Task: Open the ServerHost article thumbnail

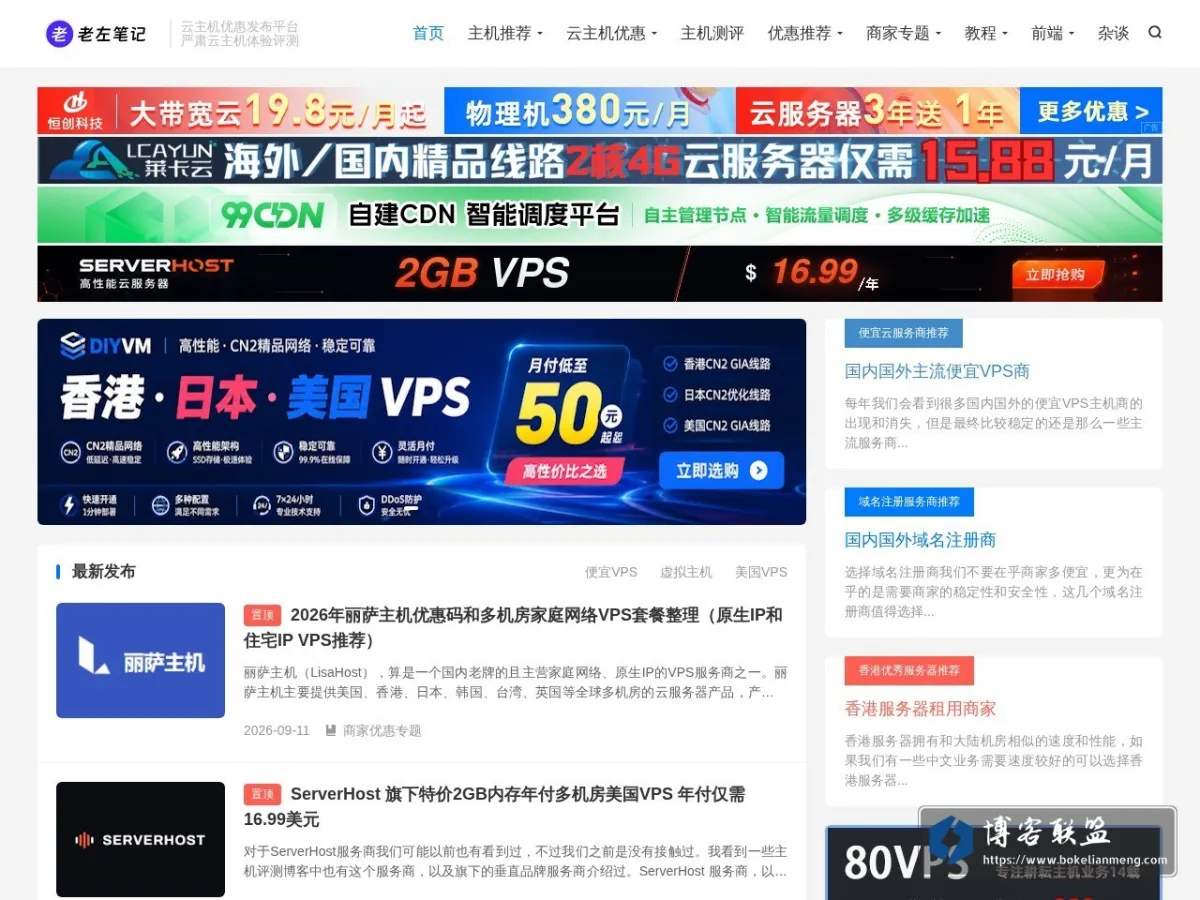Action: [x=140, y=839]
